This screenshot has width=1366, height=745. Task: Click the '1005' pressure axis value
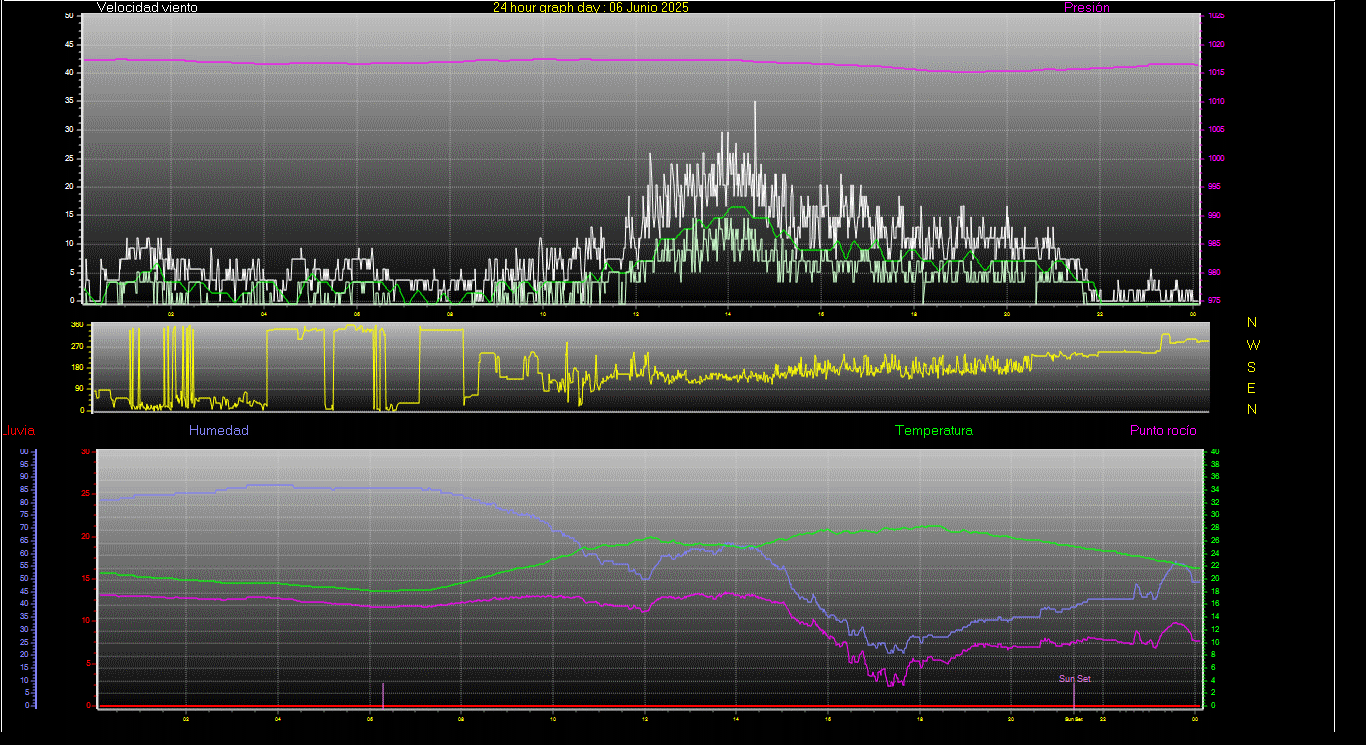pyautogui.click(x=1216, y=130)
